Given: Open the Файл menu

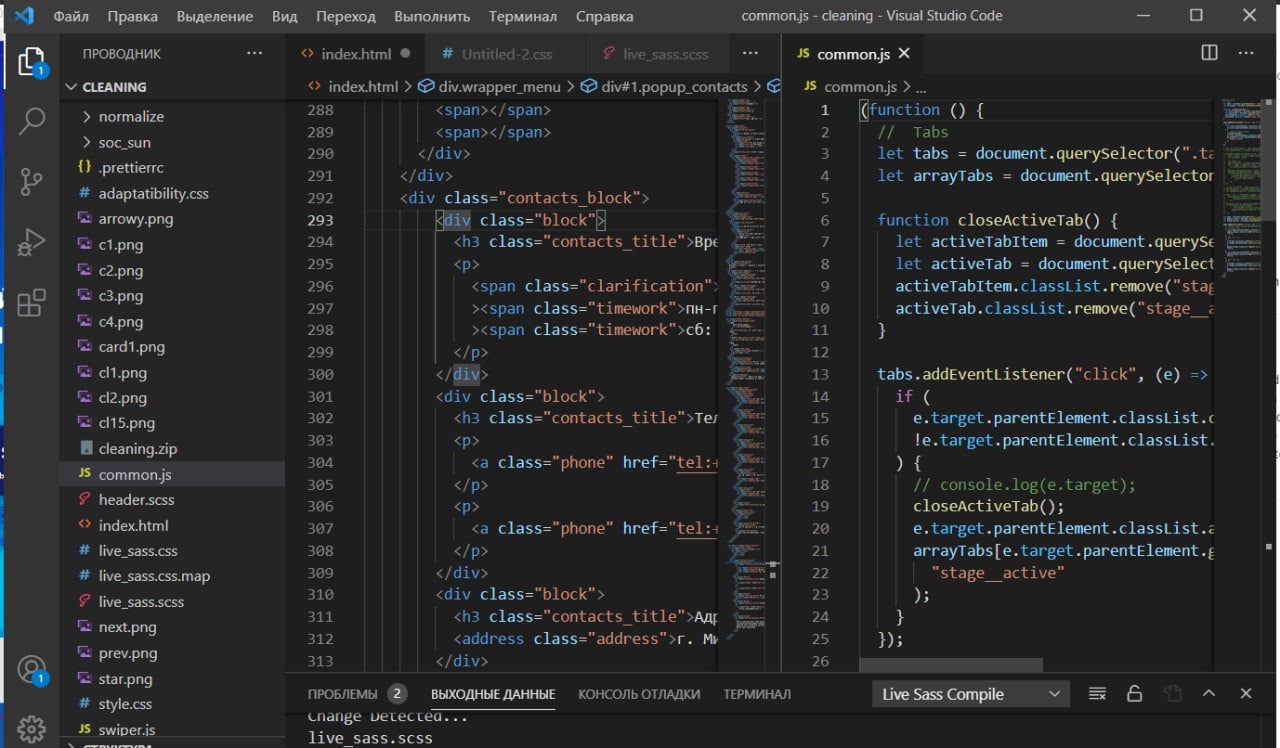Looking at the screenshot, I should coord(70,16).
